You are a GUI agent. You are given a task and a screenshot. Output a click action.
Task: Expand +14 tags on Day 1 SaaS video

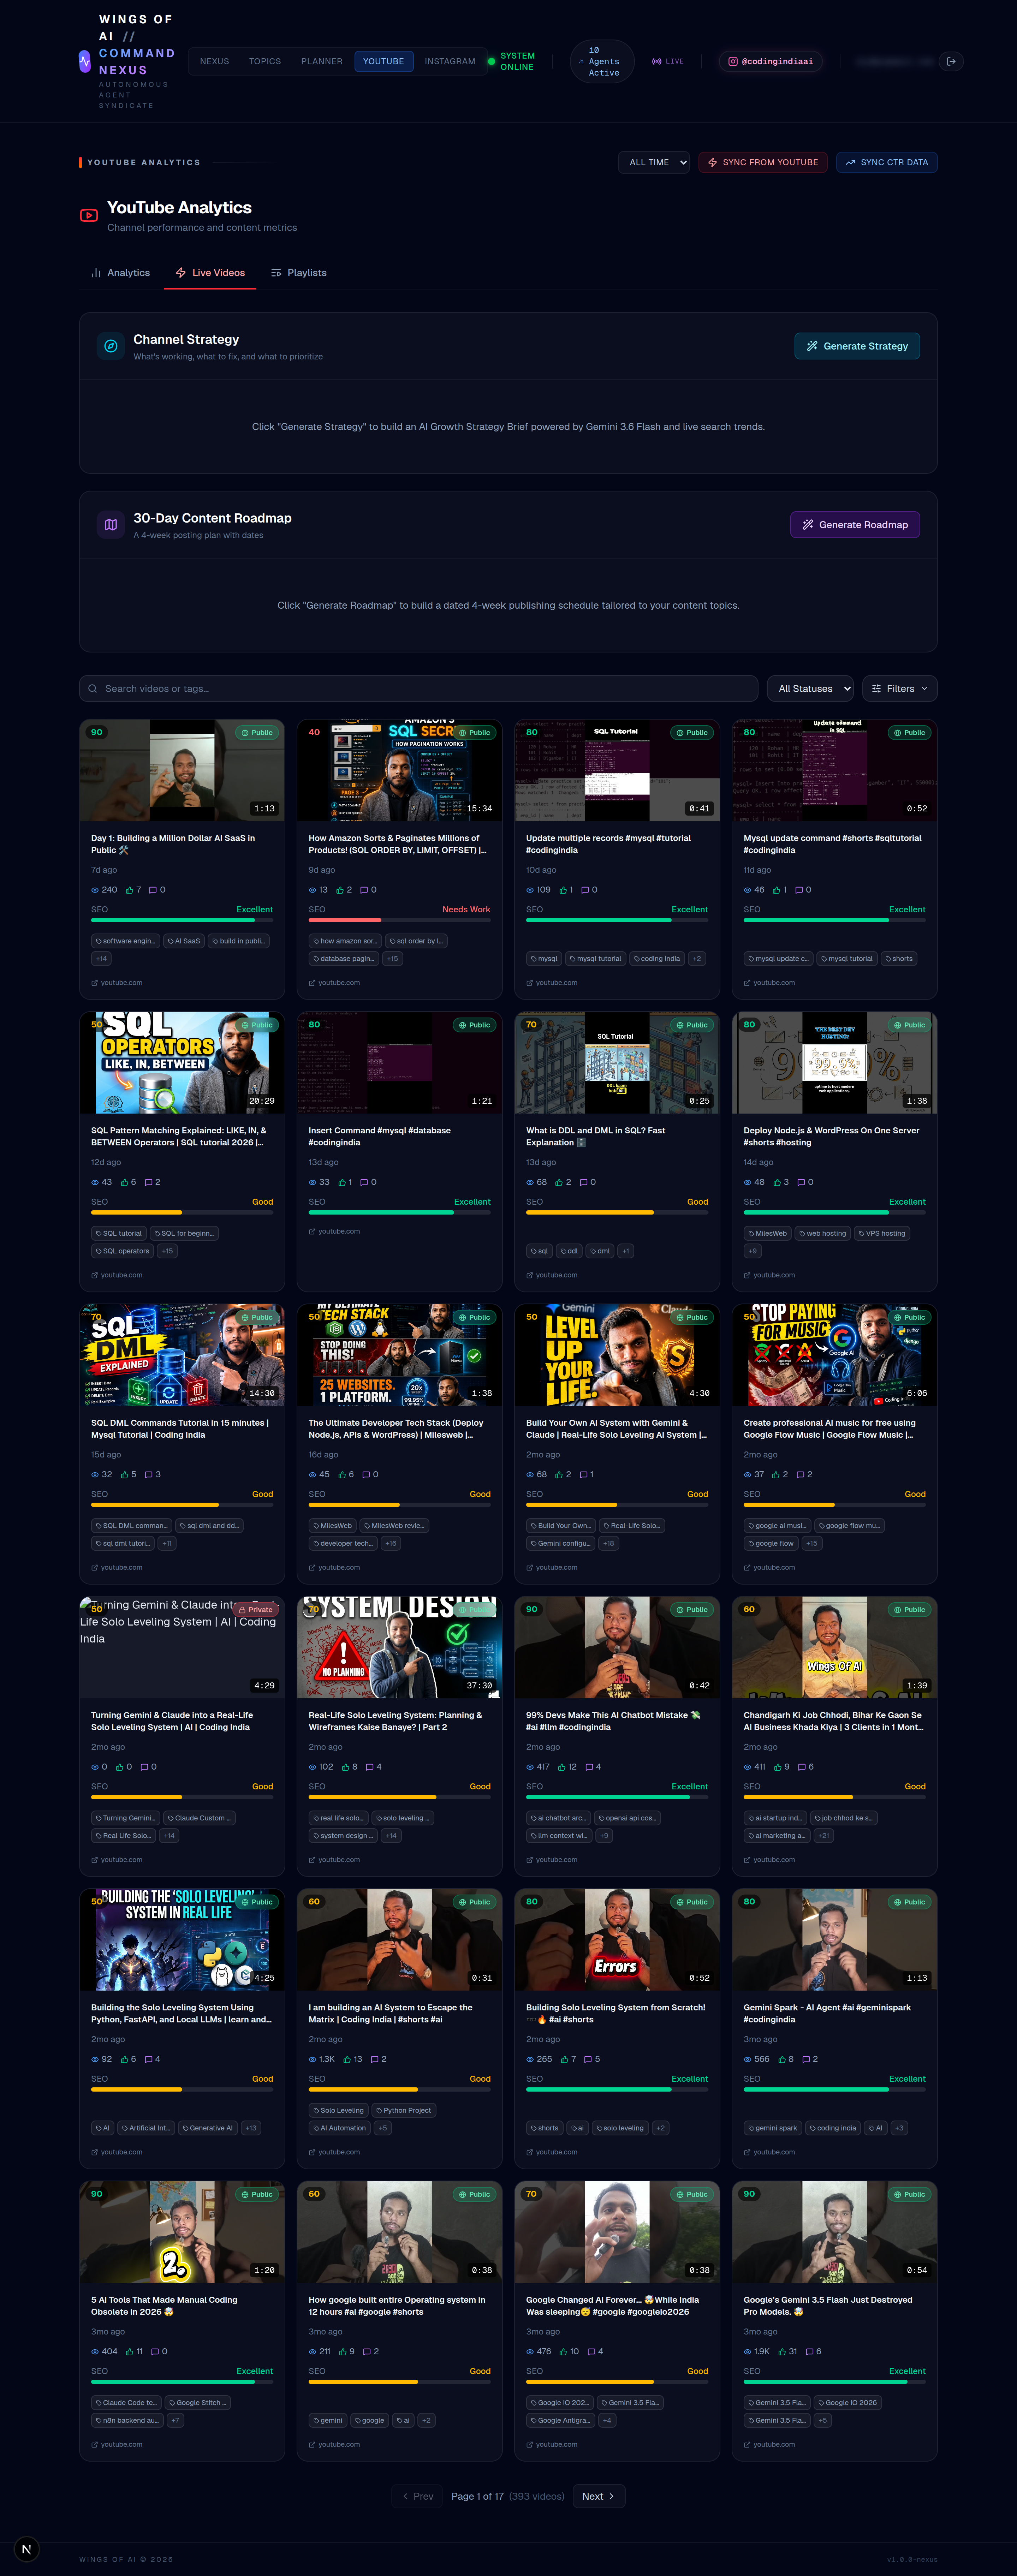point(101,958)
